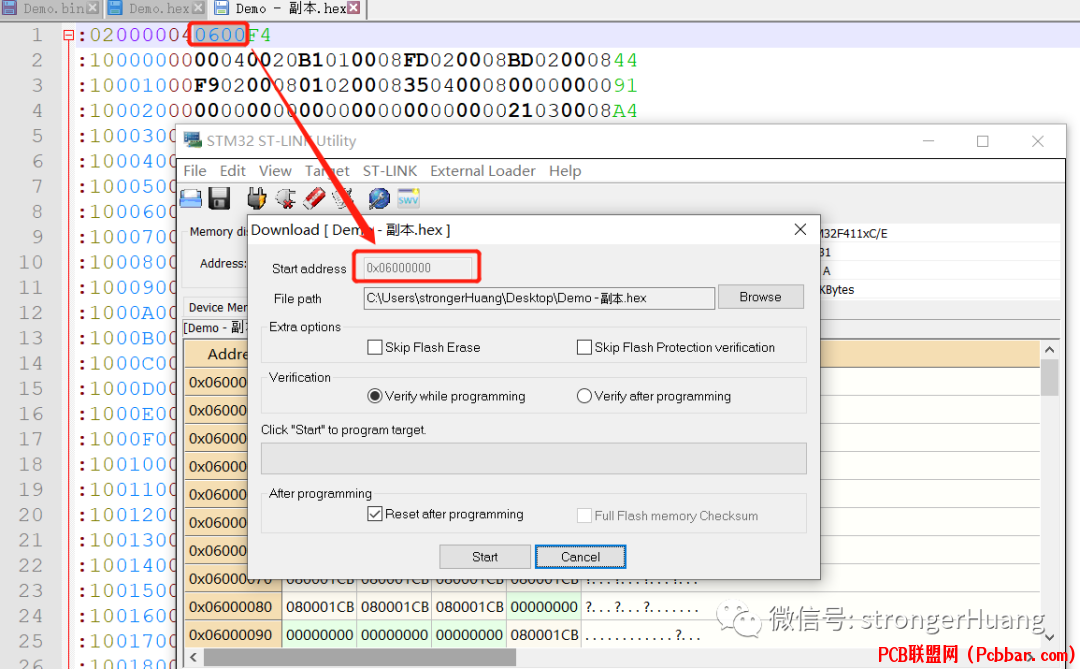This screenshot has width=1080, height=669.
Task: Select Verify while programming radio button
Action: (375, 396)
